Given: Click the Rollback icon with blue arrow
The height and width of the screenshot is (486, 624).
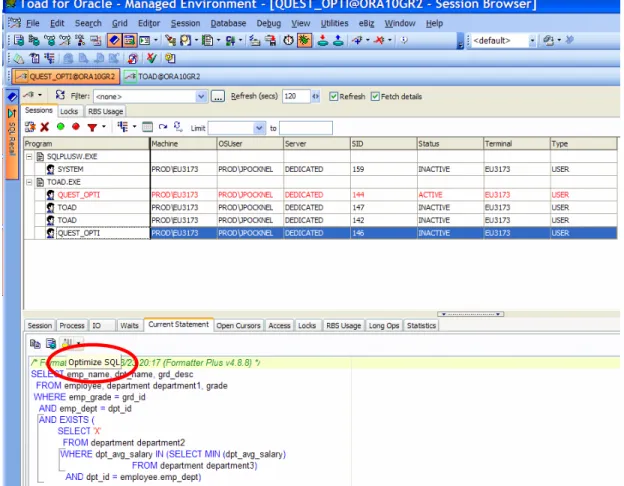Looking at the screenshot, I should click(x=338, y=40).
